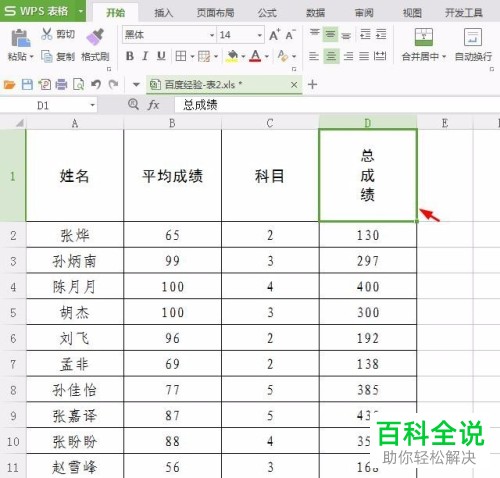Click the Cut scissors icon
The height and width of the screenshot is (478, 500).
tap(47, 34)
